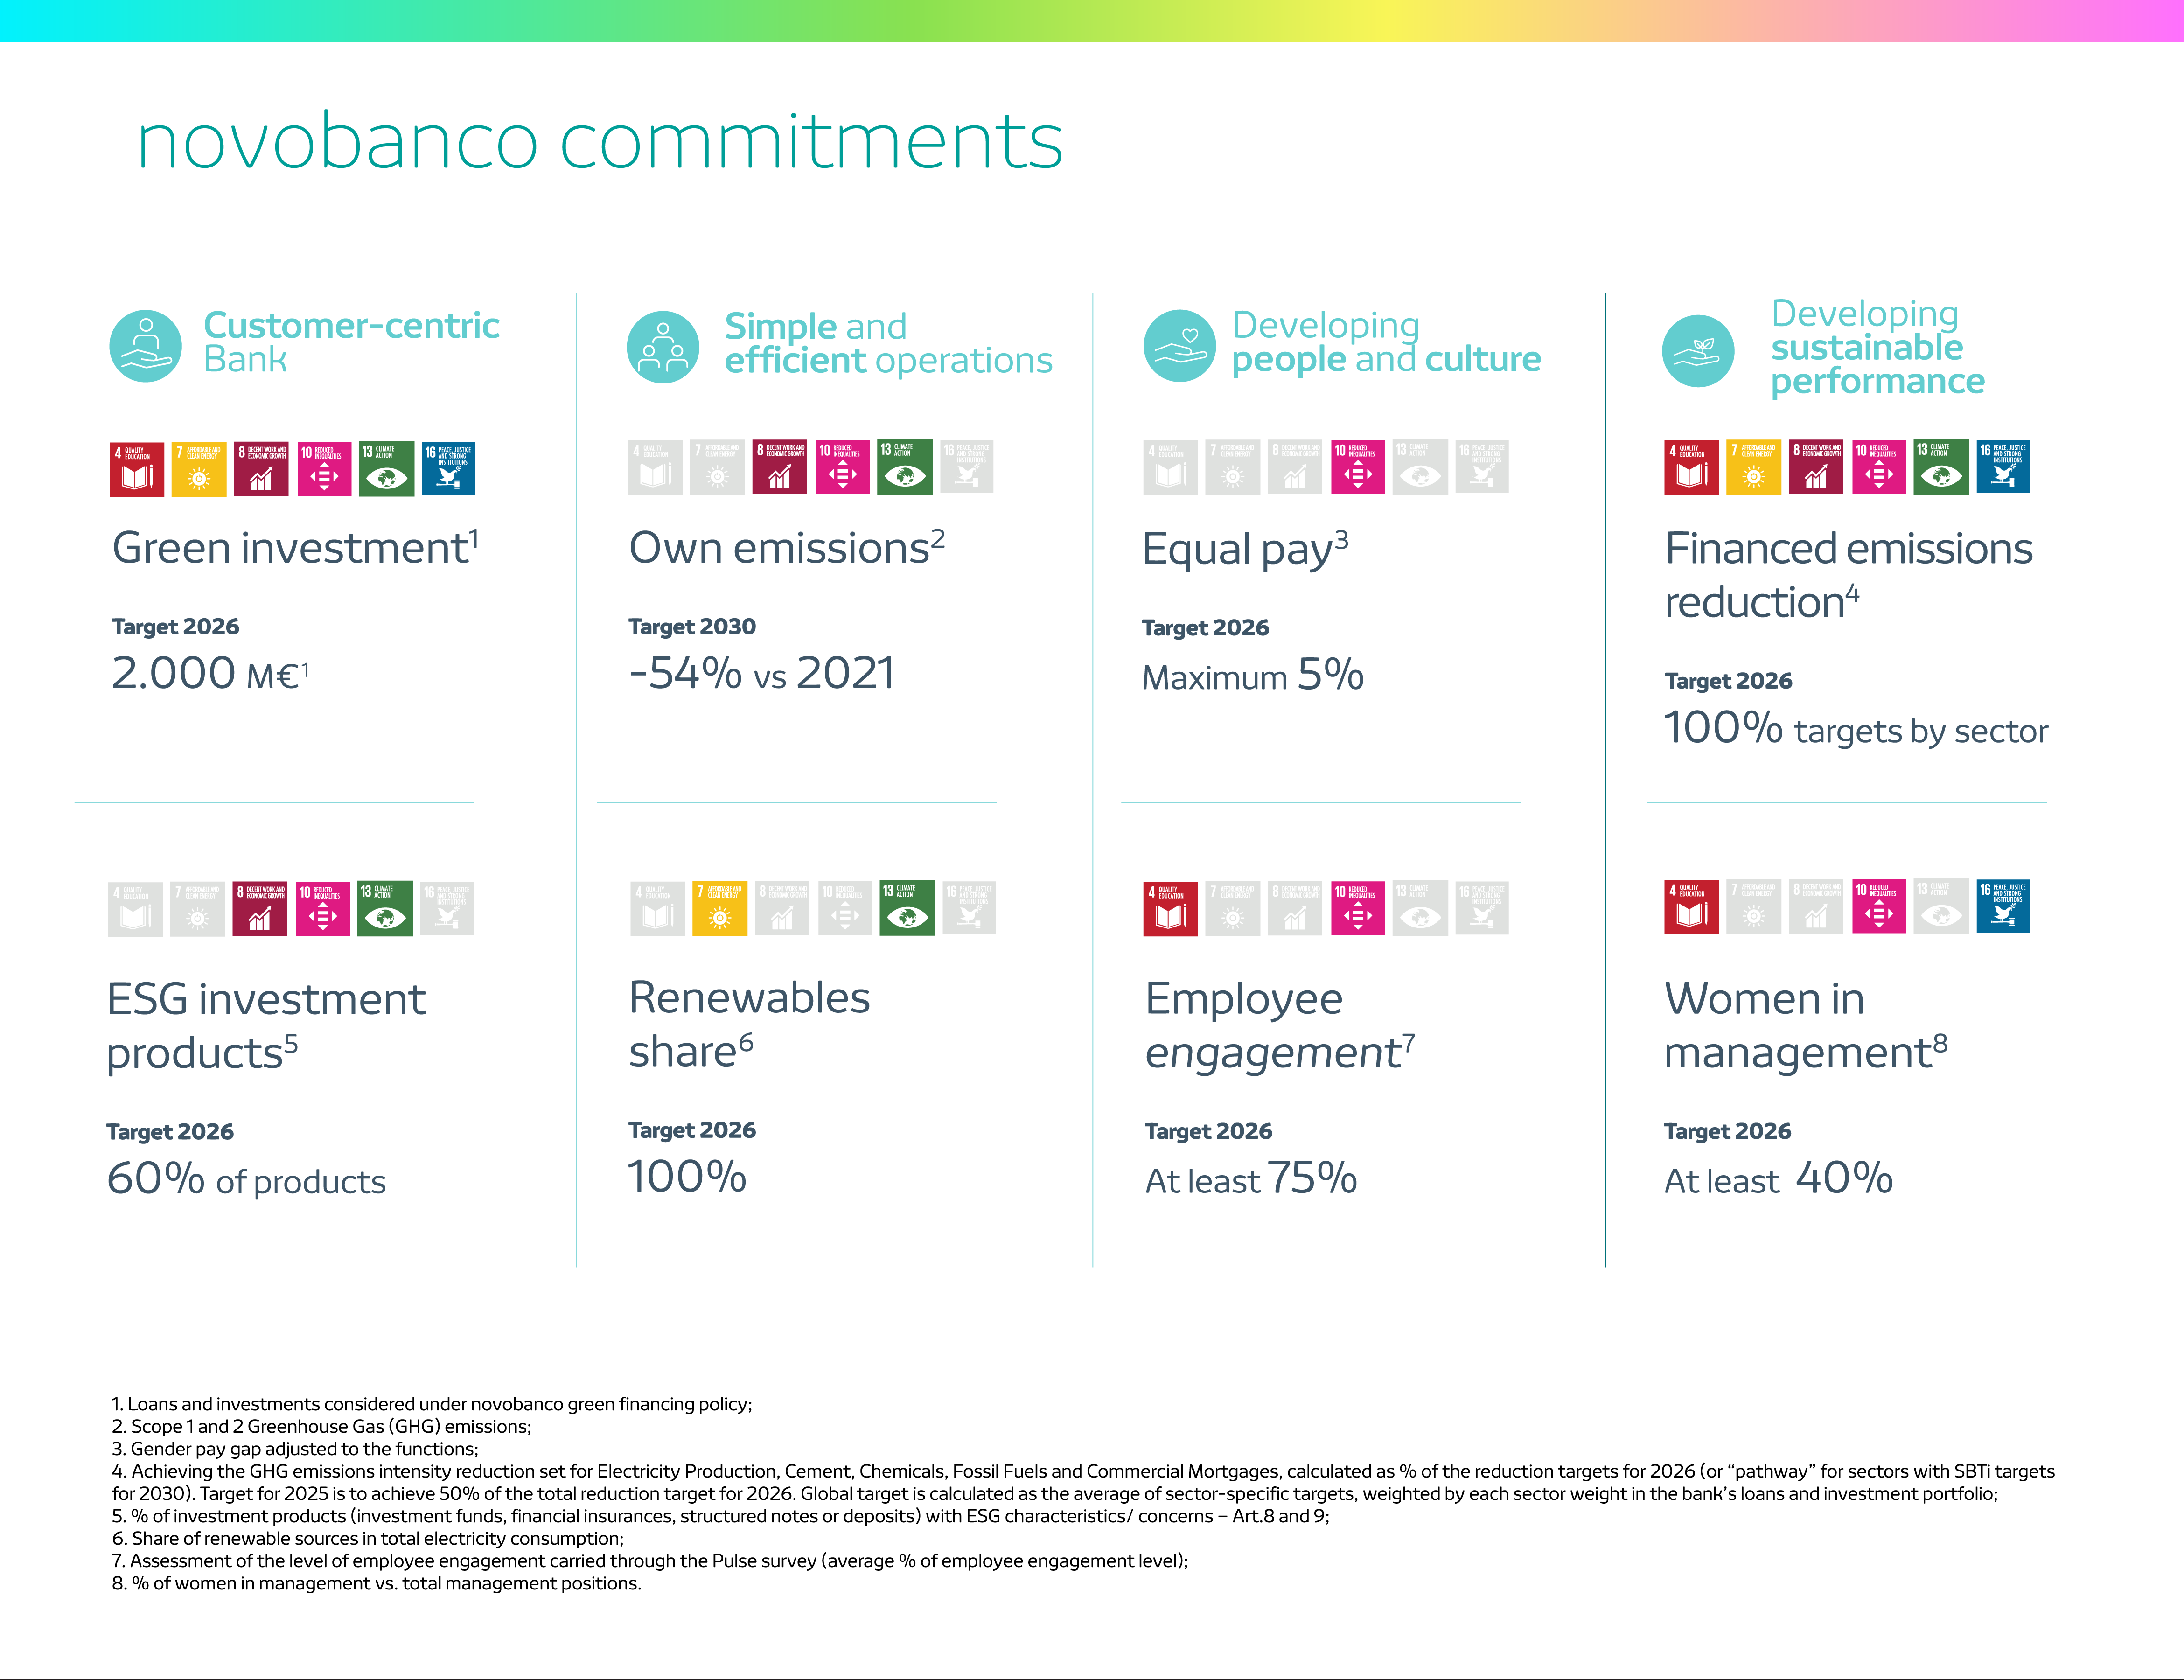Click the ESG investment products title
Image resolution: width=2184 pixels, height=1680 pixels.
pos(266,1026)
